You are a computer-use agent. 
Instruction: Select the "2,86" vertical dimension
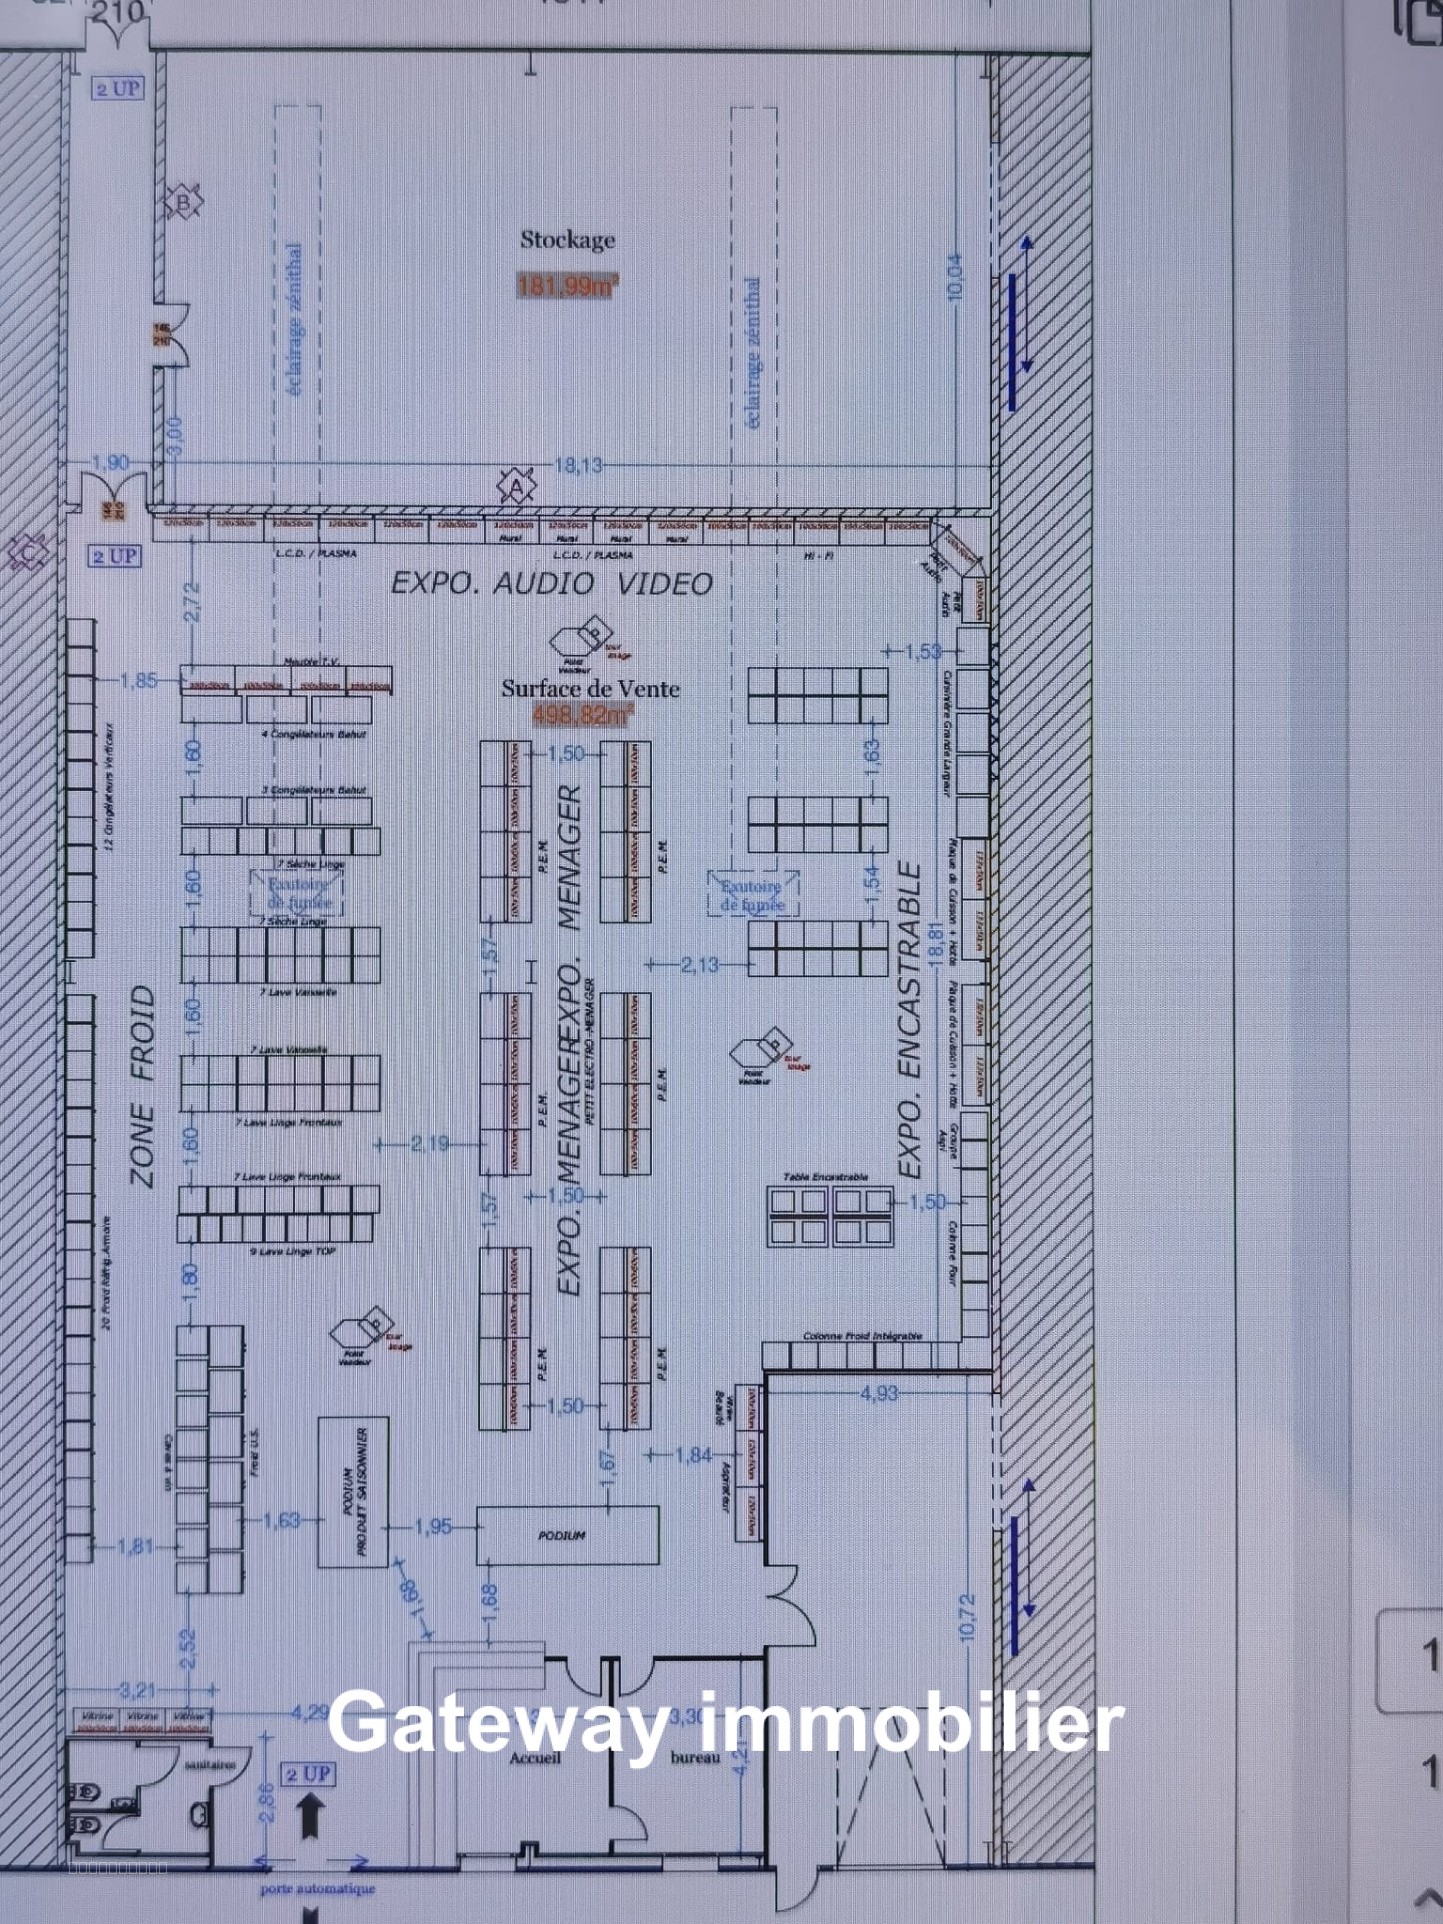[266, 1803]
